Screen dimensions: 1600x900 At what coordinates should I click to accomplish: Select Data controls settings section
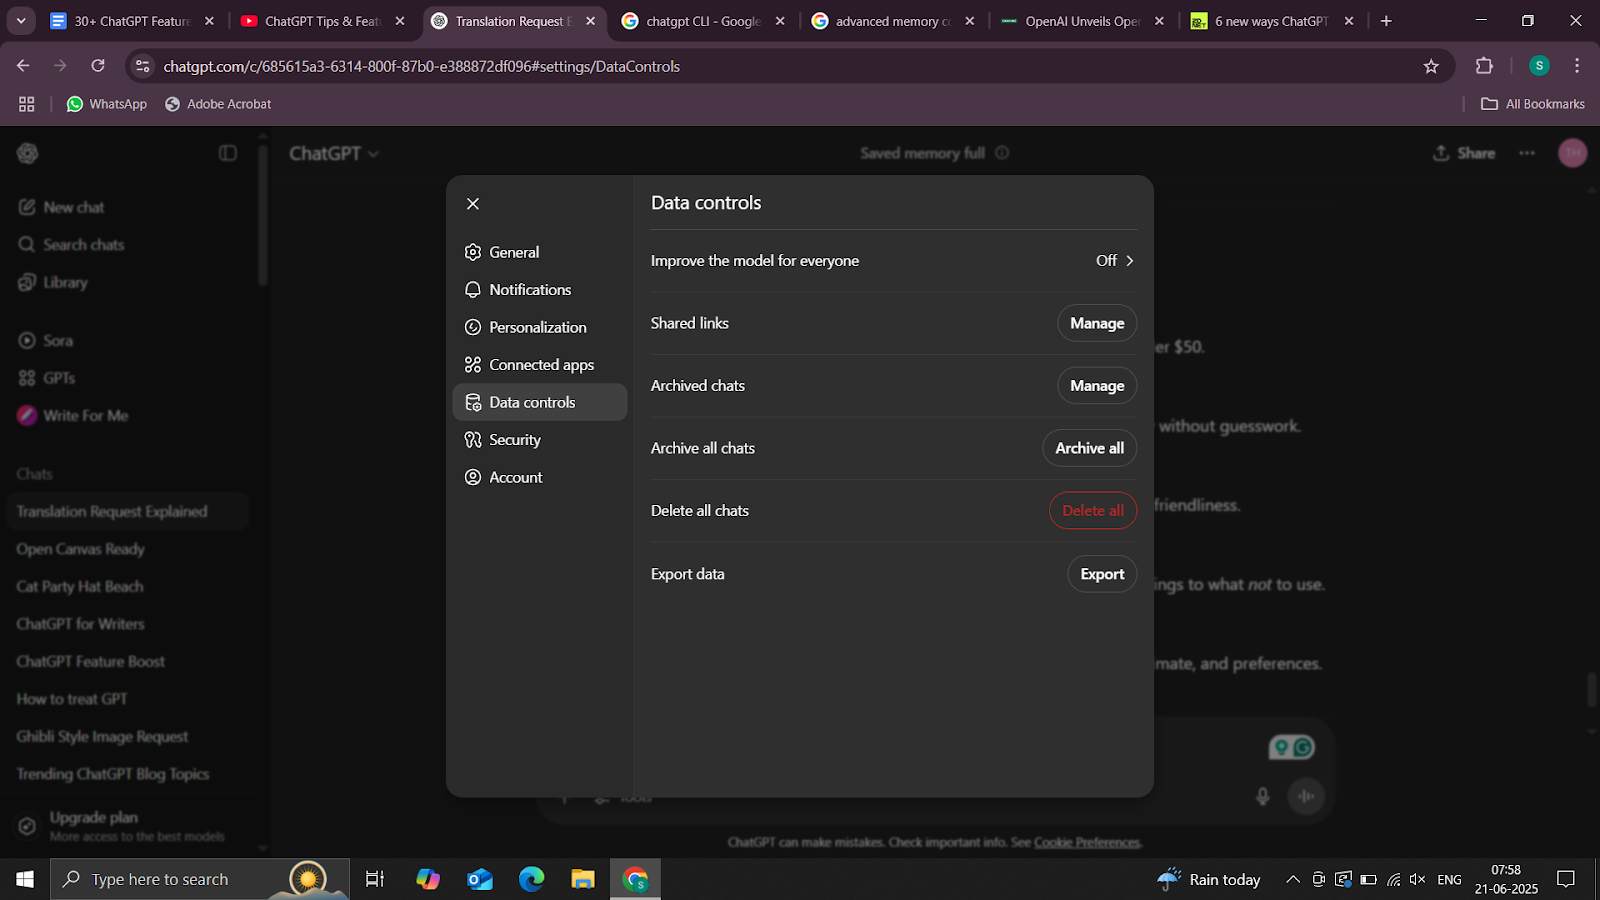[x=539, y=402]
